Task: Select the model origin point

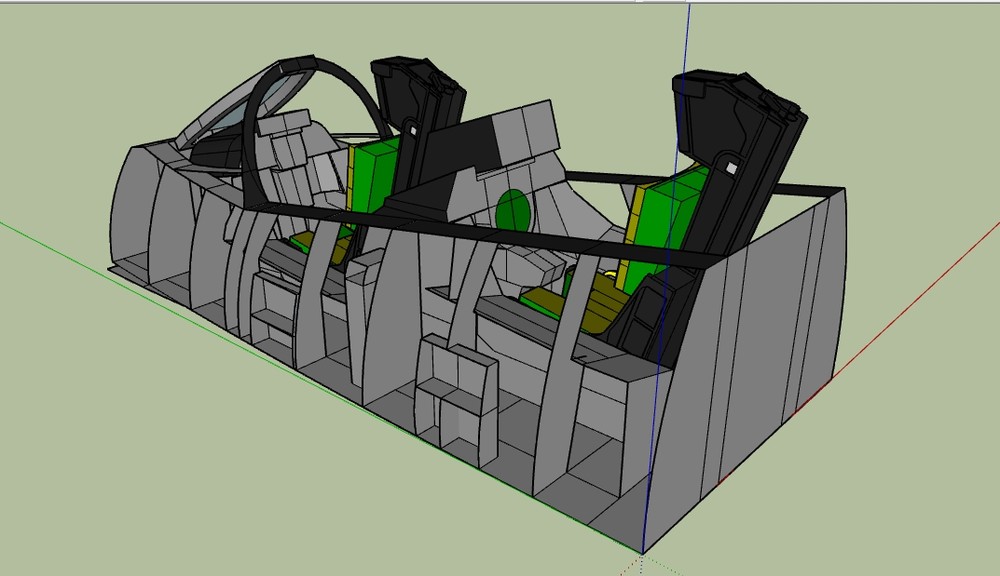Action: [643, 552]
